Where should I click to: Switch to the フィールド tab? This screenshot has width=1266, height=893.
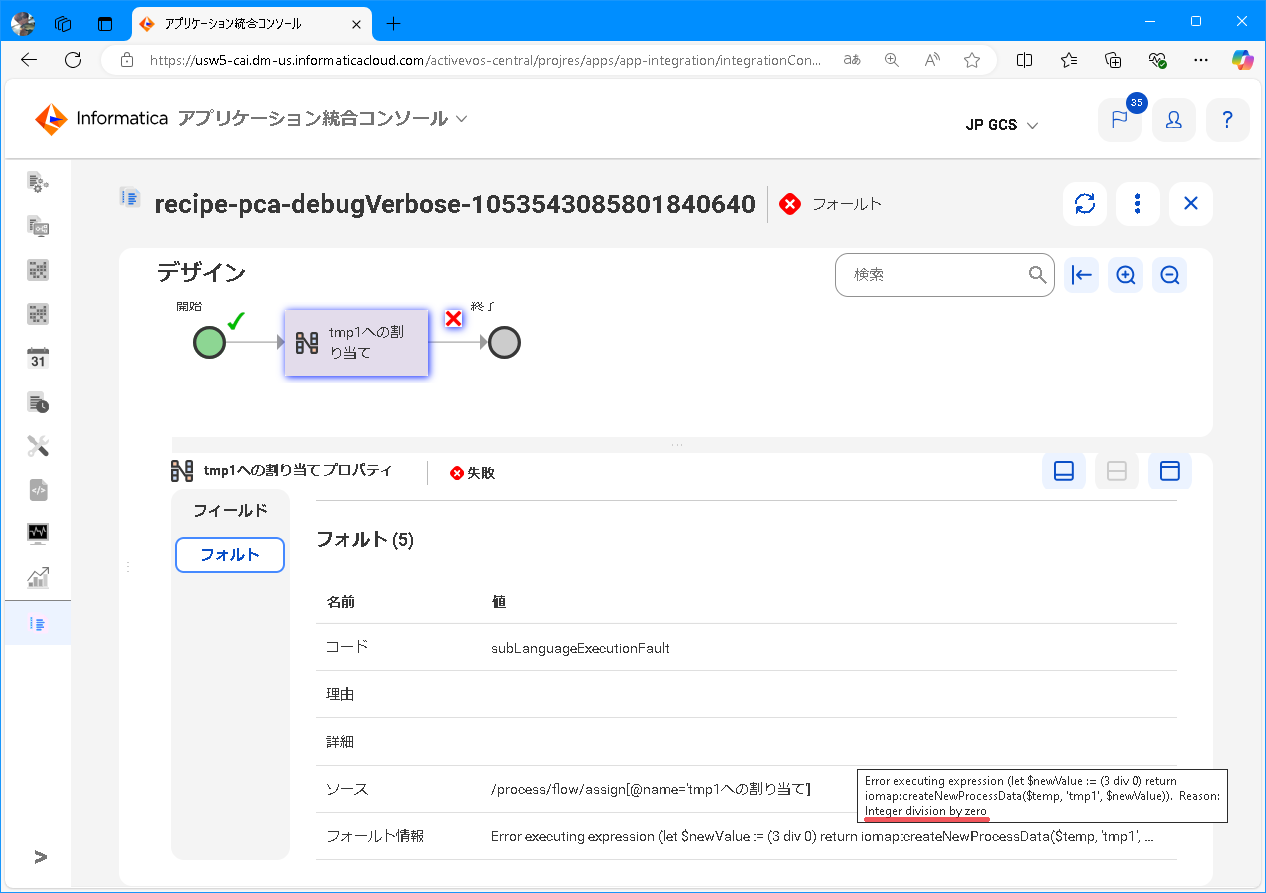230,510
